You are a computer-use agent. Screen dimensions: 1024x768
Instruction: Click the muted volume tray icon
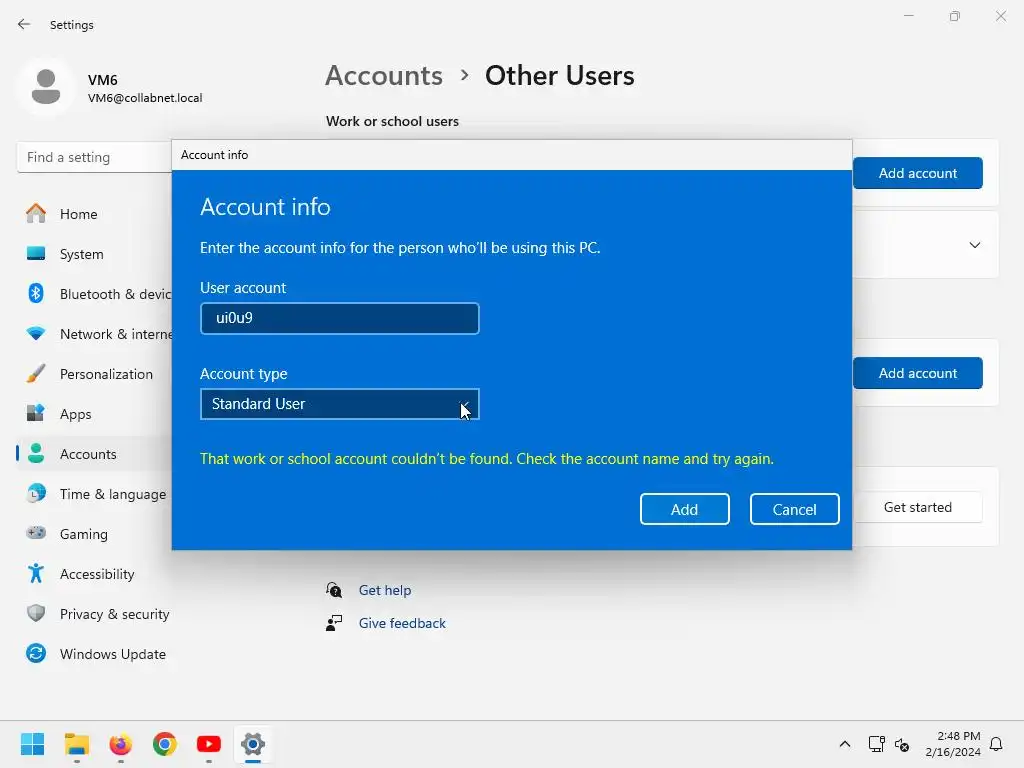coord(903,744)
